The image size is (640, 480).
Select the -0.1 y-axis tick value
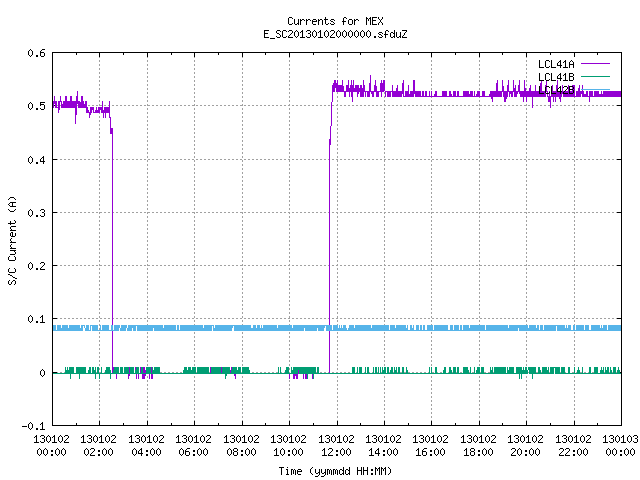(x=33, y=426)
